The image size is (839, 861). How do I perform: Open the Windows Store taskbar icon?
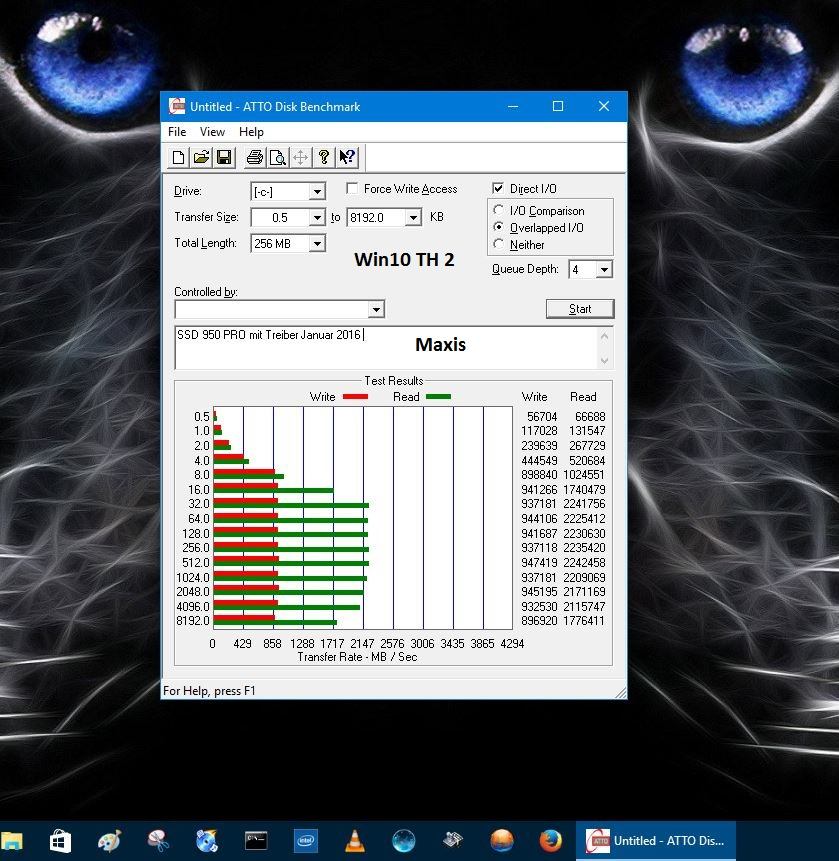point(60,841)
